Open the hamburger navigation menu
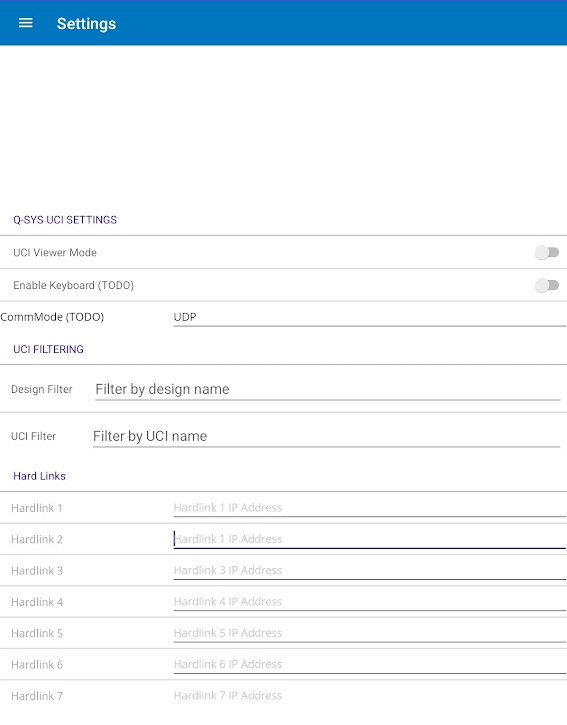 coord(25,23)
